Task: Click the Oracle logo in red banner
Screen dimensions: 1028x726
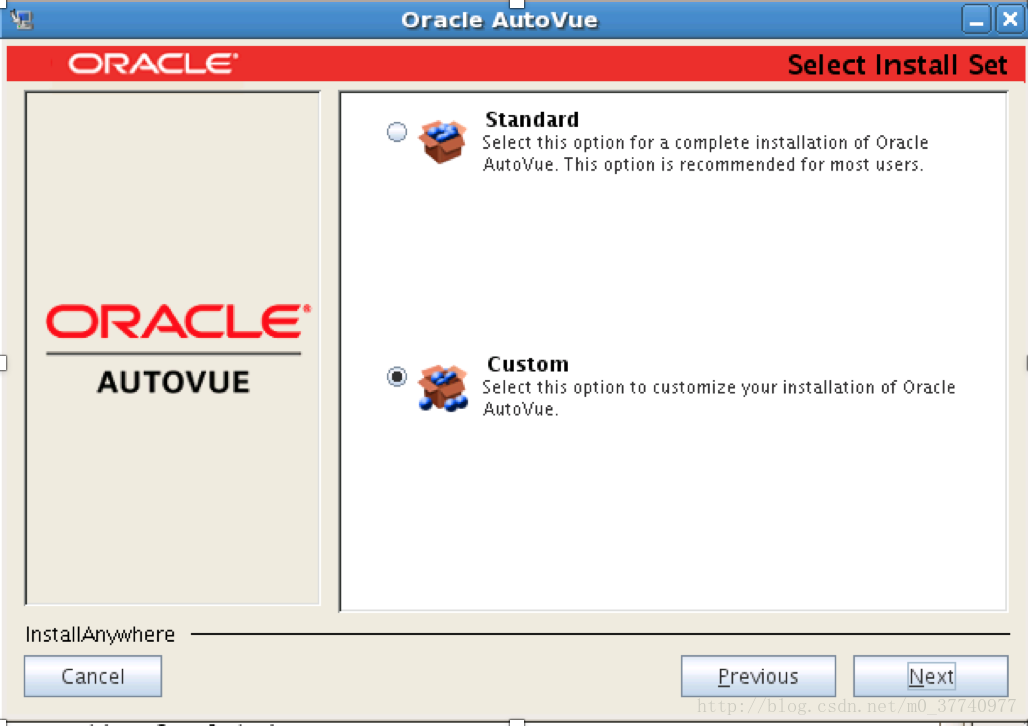Action: tap(153, 64)
